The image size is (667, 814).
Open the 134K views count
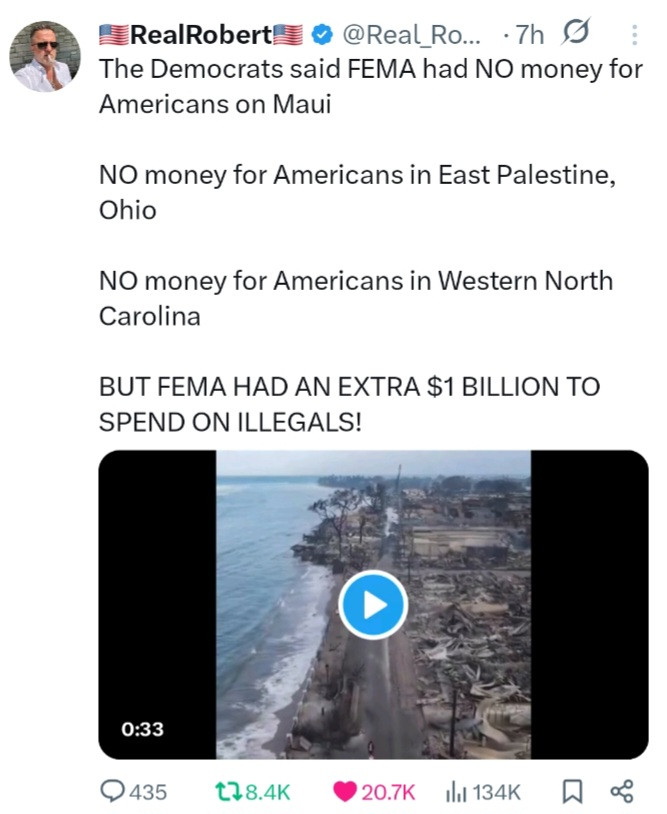click(x=497, y=792)
